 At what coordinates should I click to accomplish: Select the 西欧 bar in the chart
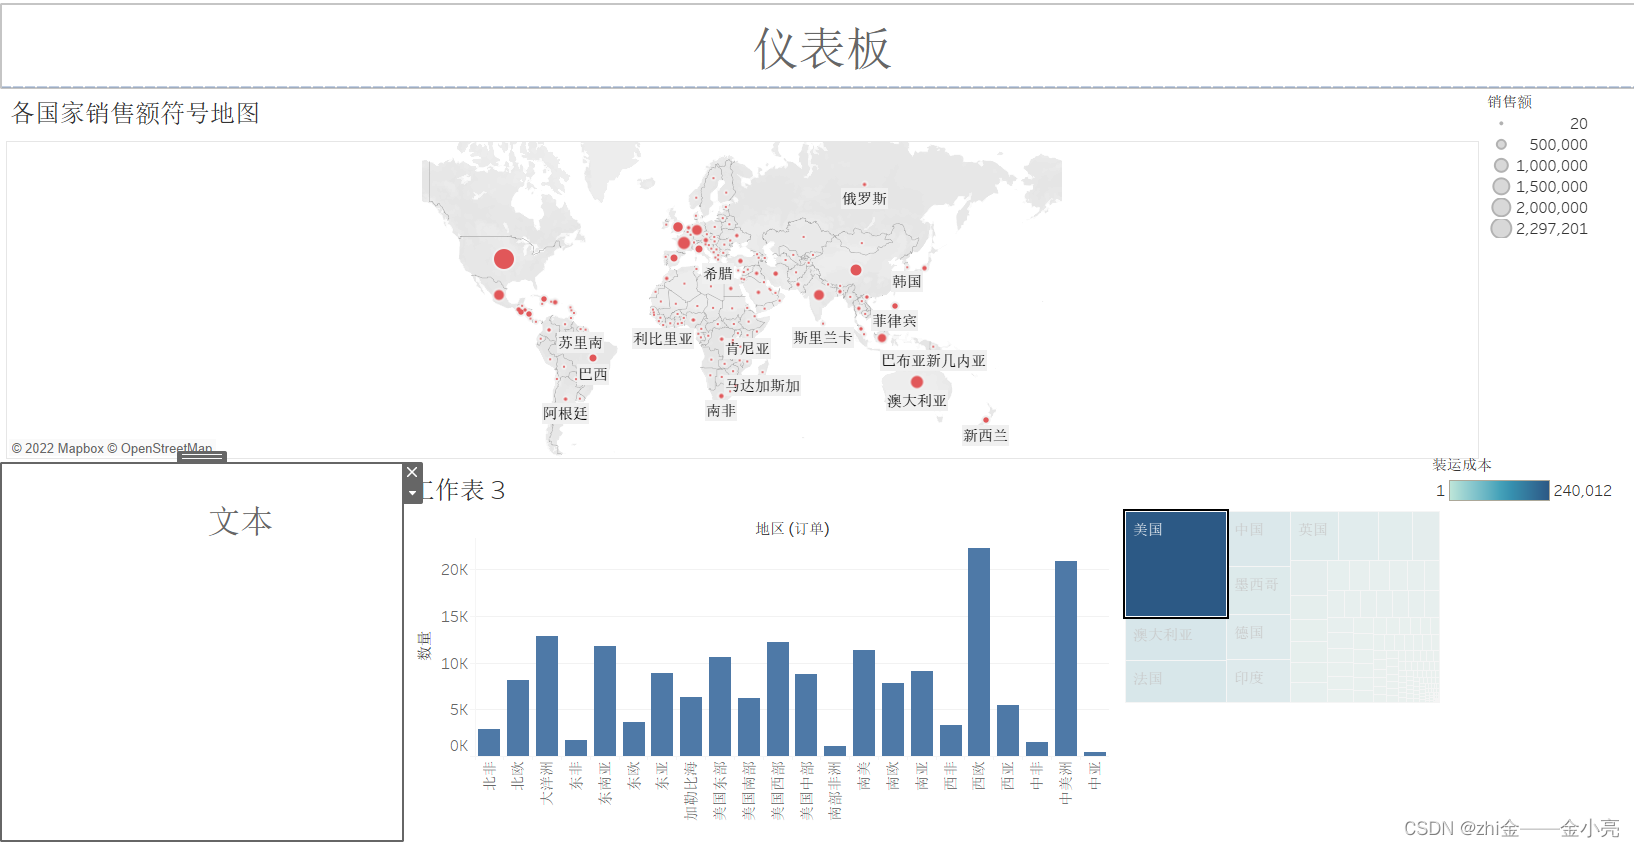tap(979, 651)
